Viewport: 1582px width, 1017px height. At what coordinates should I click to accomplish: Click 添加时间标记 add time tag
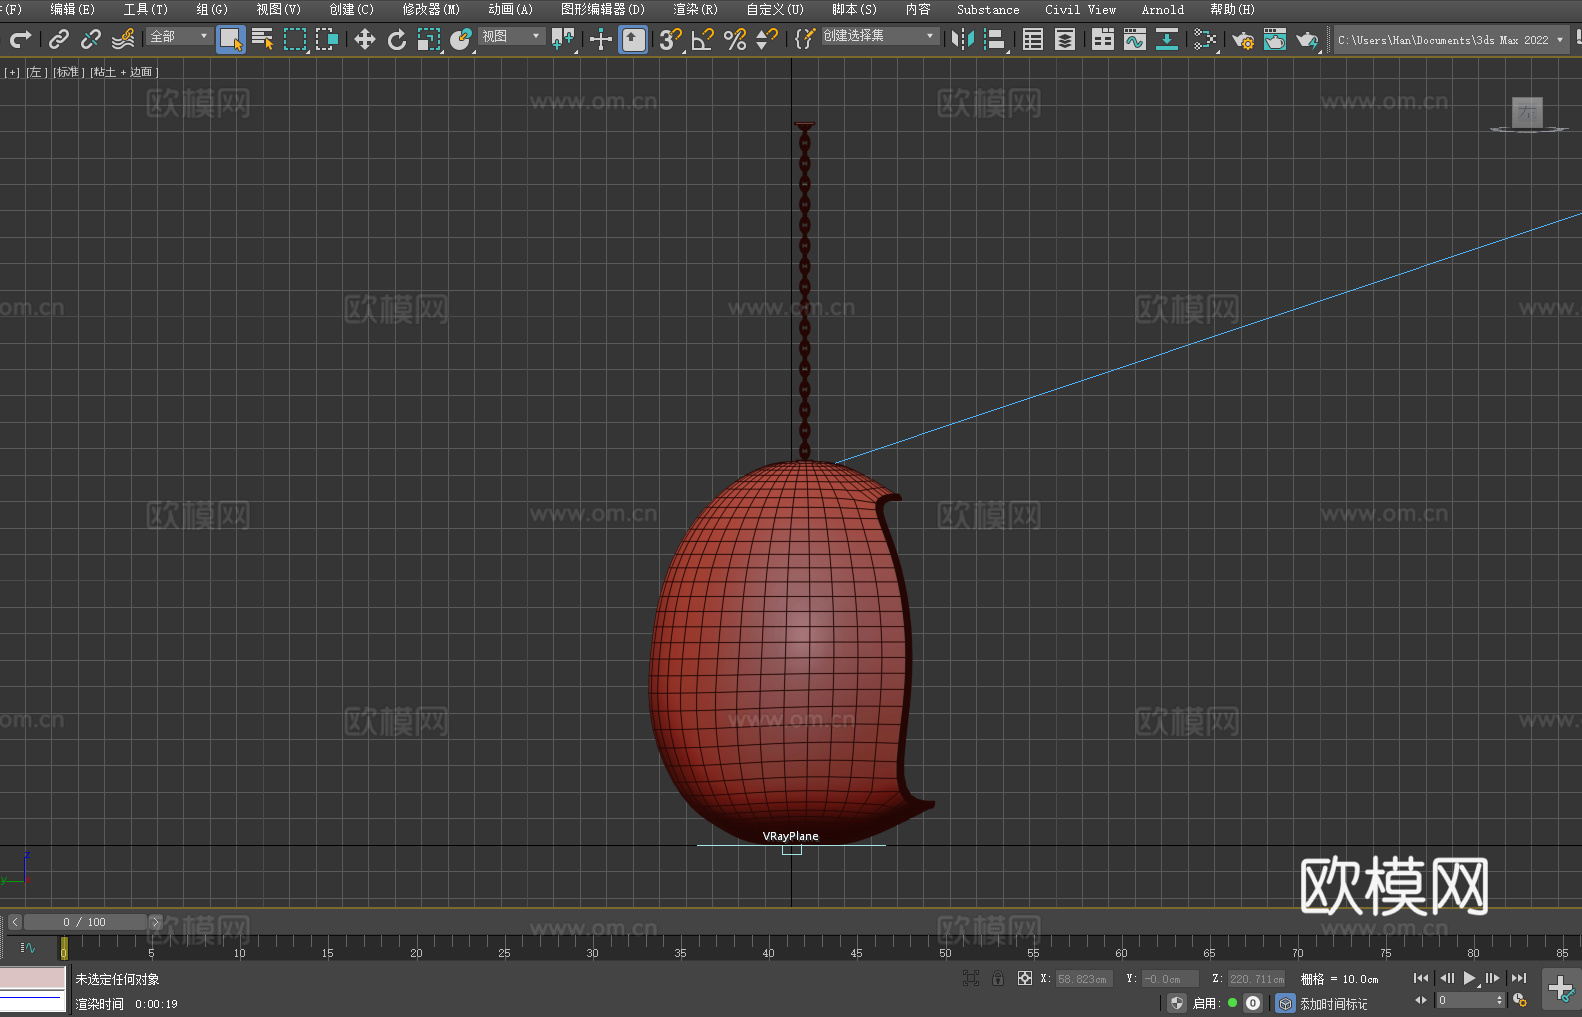(x=1334, y=1003)
